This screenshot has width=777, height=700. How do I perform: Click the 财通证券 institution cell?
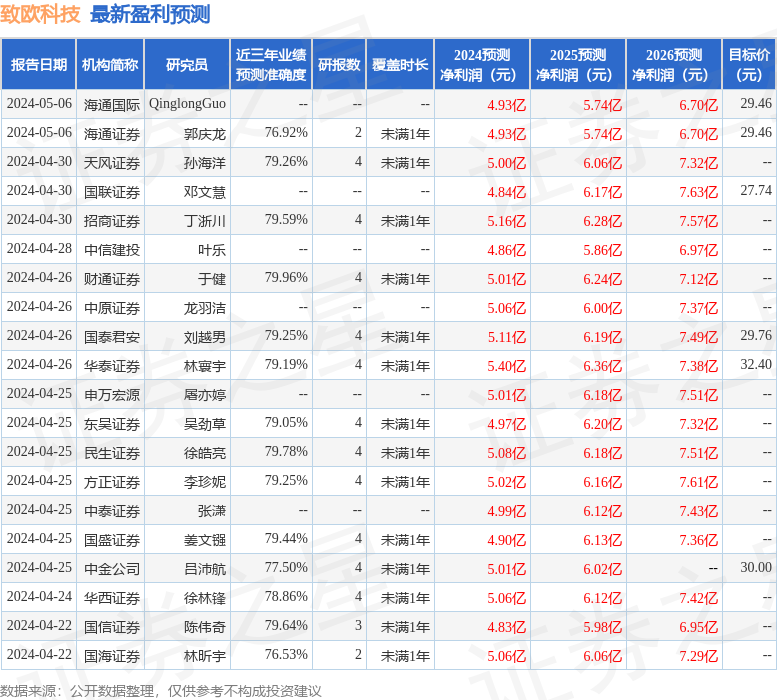(111, 278)
